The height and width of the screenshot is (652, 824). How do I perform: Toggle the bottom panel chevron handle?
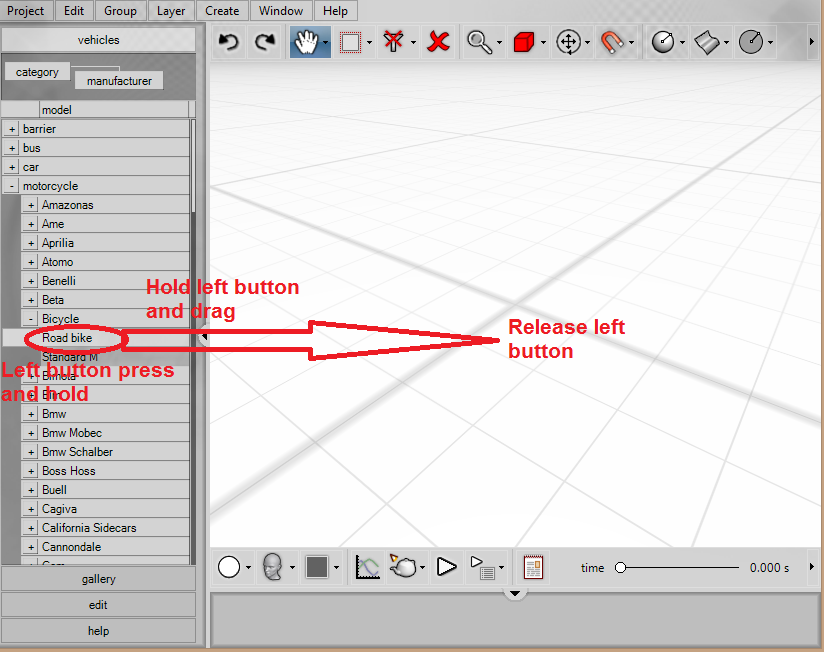click(515, 594)
